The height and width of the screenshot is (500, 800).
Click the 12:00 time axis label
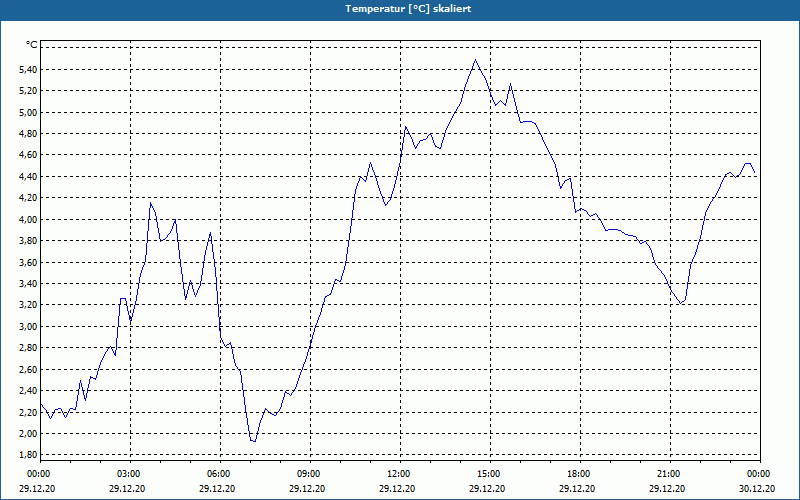(x=401, y=474)
